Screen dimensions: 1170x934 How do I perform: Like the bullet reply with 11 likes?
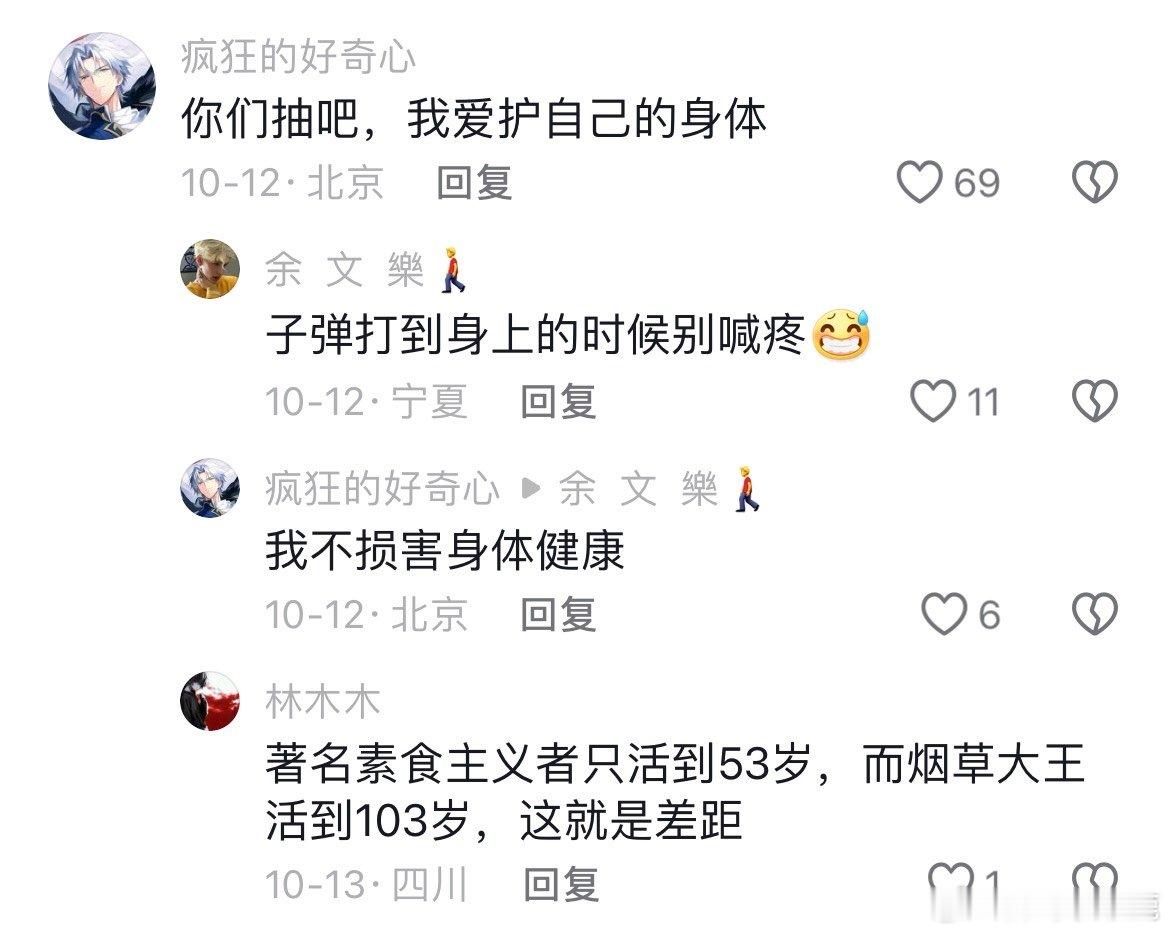coord(933,401)
